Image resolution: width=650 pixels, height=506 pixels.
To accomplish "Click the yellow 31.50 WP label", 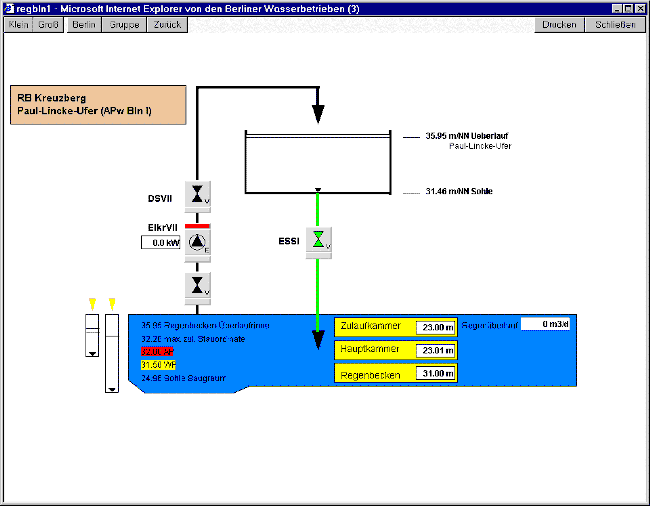I will tap(158, 365).
